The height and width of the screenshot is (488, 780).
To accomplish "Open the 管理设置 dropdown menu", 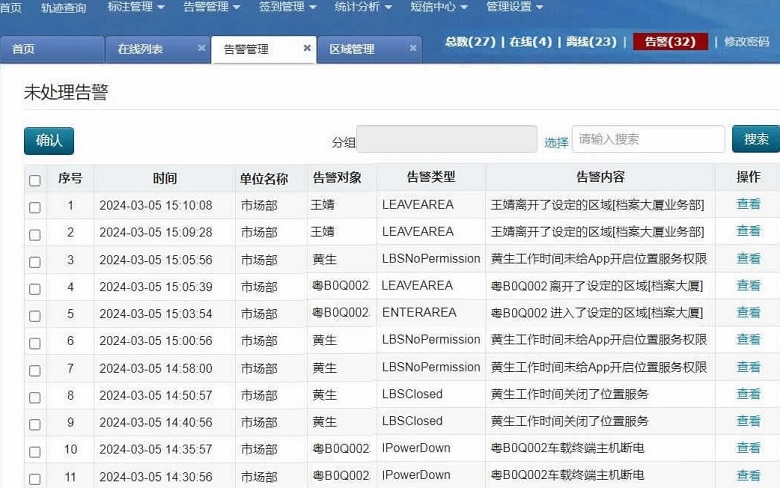I will (x=514, y=7).
